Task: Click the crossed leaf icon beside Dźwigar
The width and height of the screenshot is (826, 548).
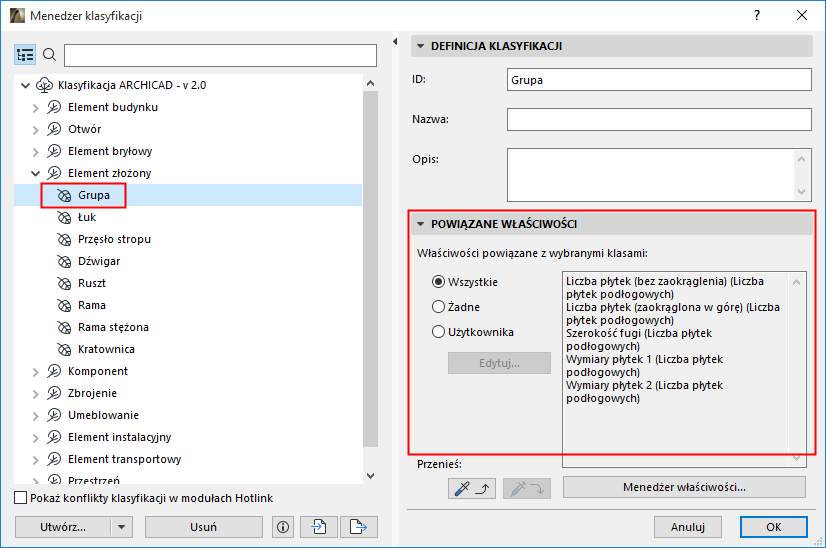Action: click(x=64, y=262)
